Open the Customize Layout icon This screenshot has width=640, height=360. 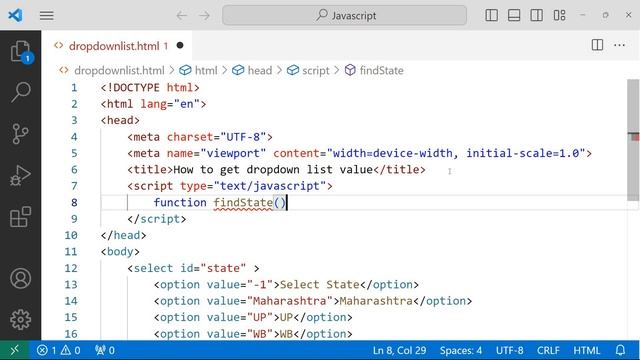pyautogui.click(x=559, y=16)
